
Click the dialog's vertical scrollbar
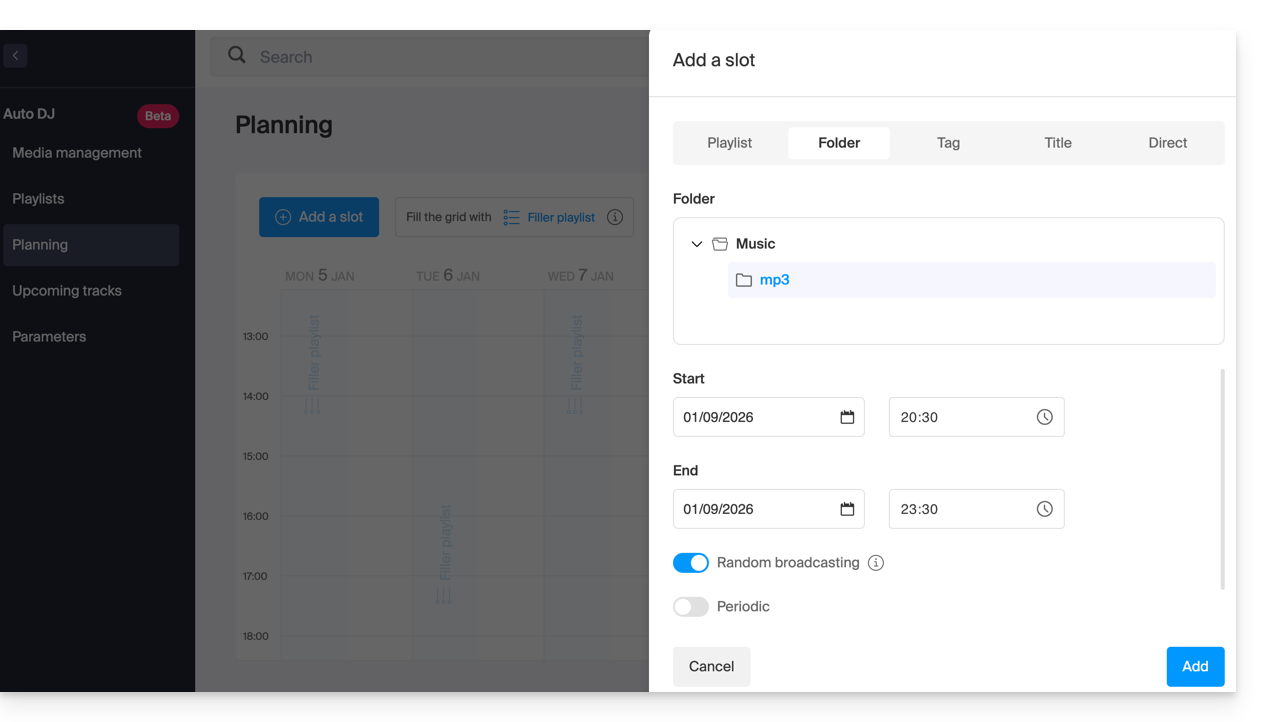[1222, 480]
